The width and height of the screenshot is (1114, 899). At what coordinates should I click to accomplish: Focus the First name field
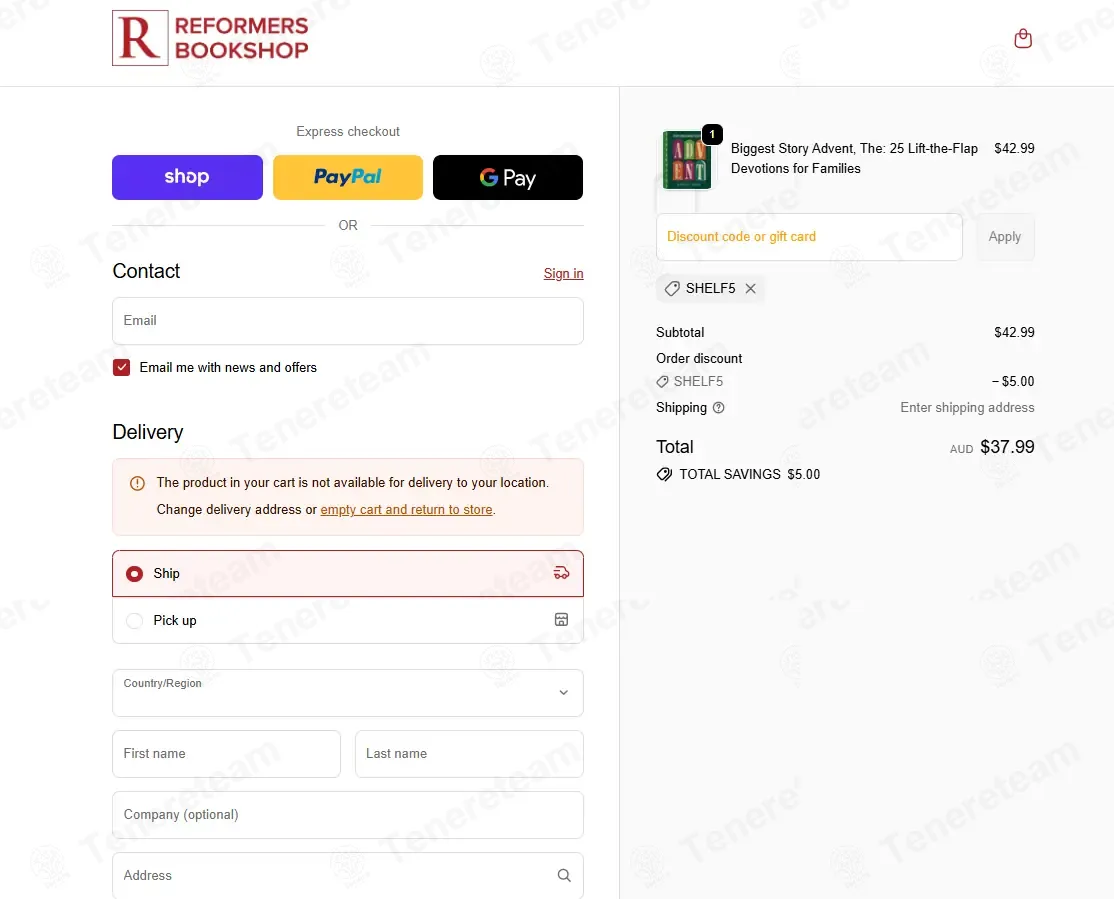point(226,754)
